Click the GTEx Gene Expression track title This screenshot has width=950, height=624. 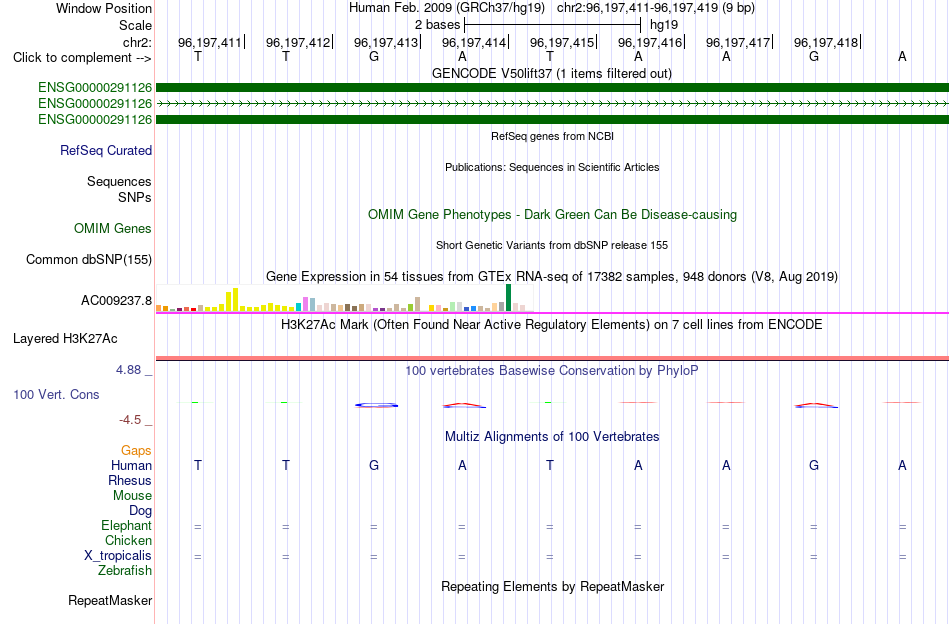tap(552, 277)
